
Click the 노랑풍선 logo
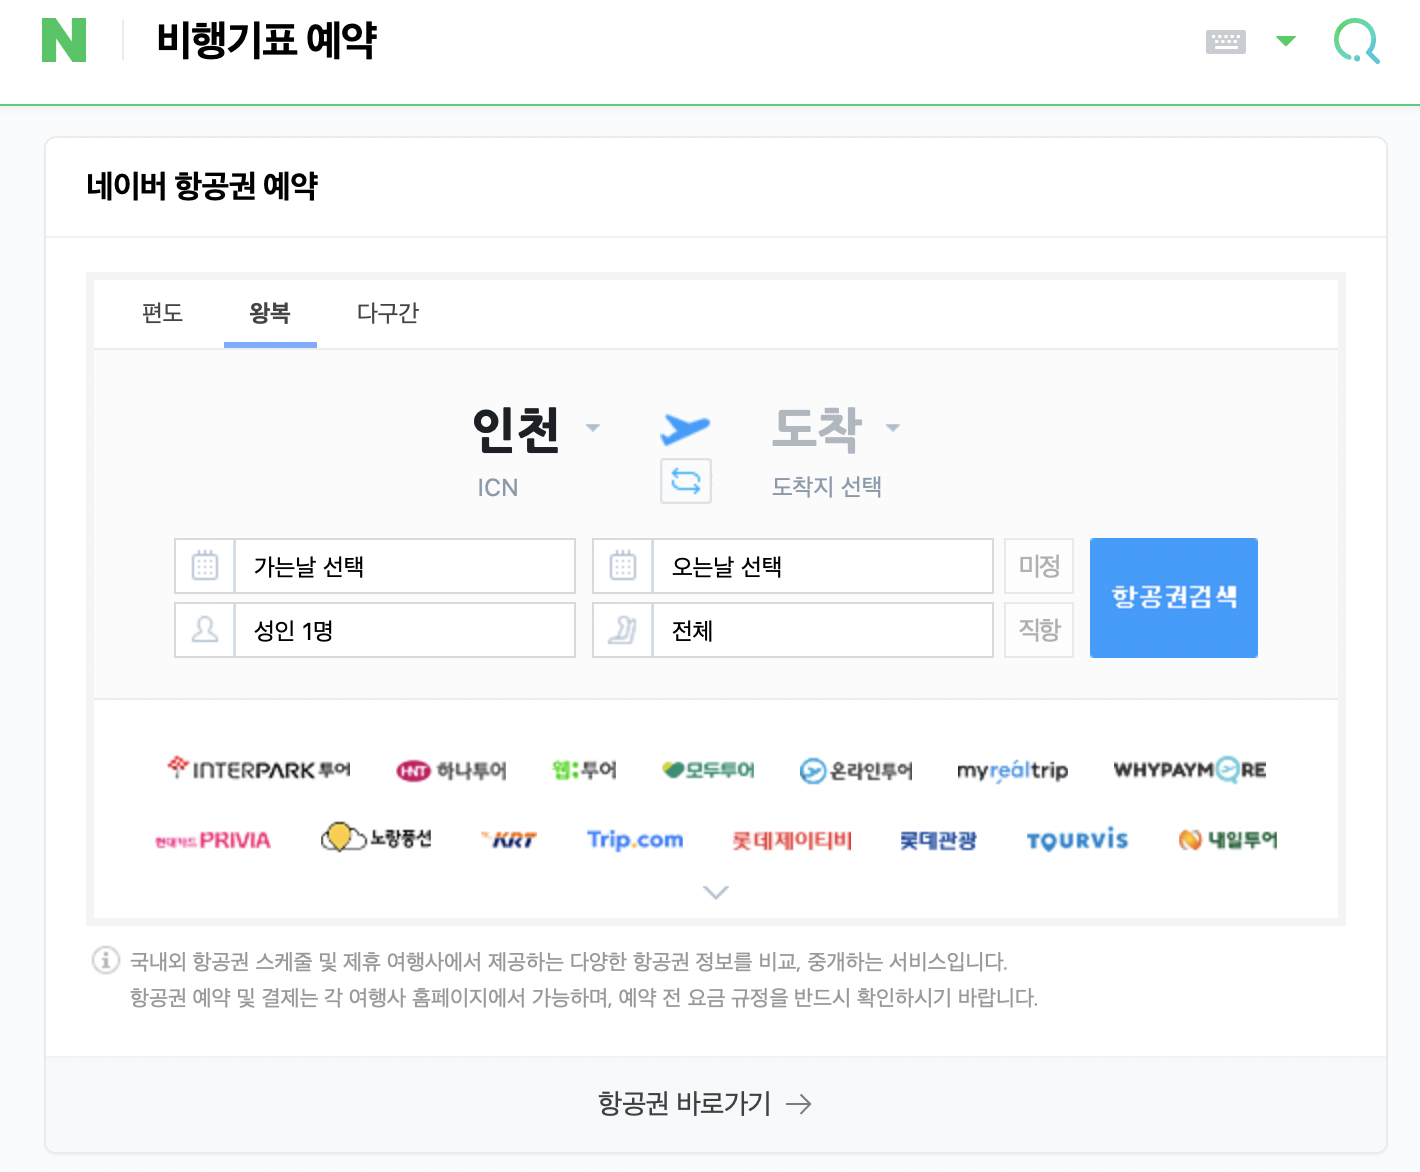(x=376, y=837)
